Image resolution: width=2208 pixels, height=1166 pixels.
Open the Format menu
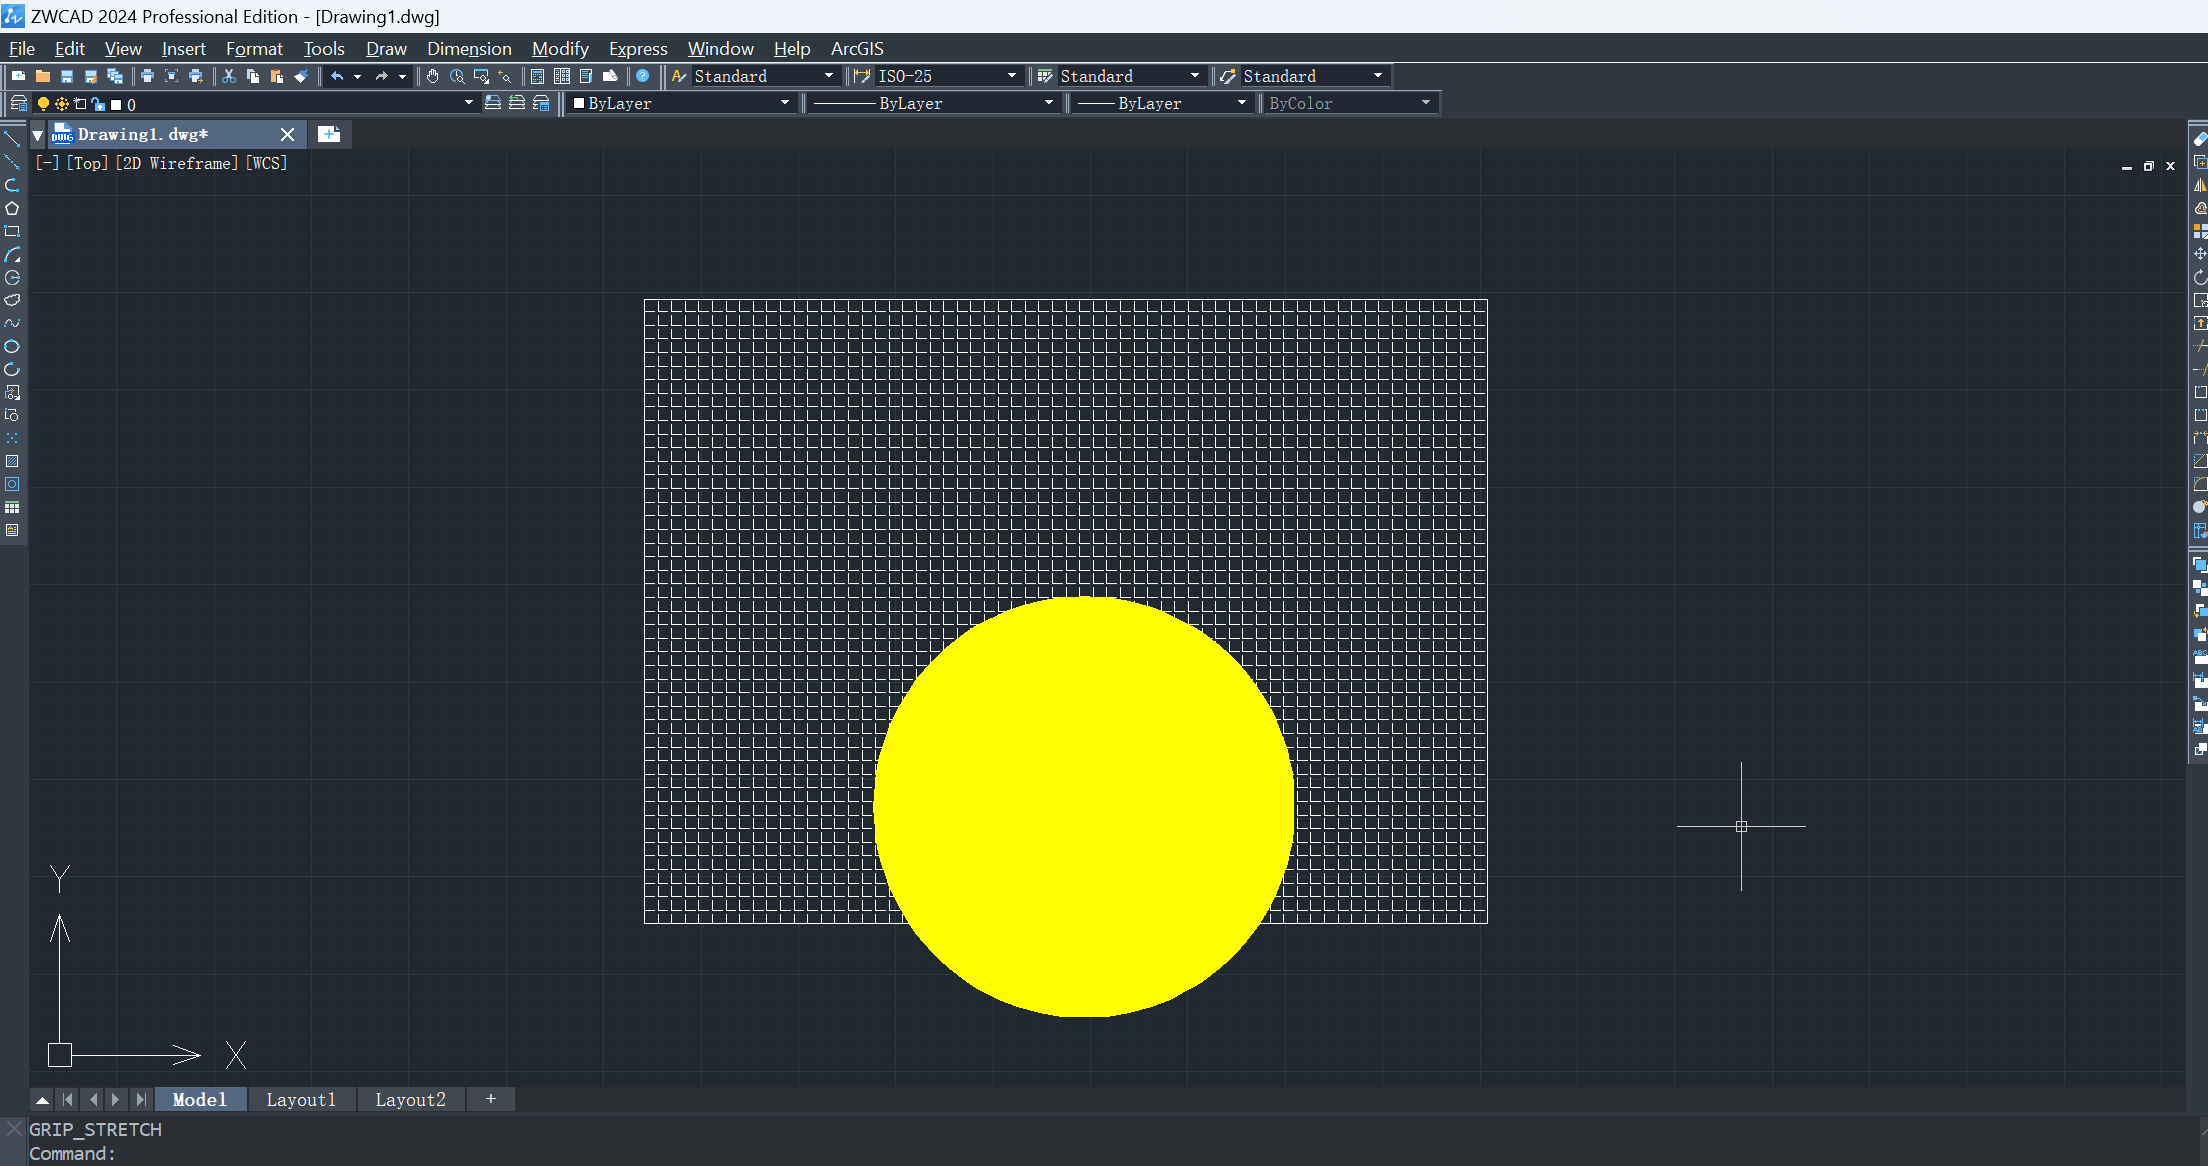coord(254,48)
